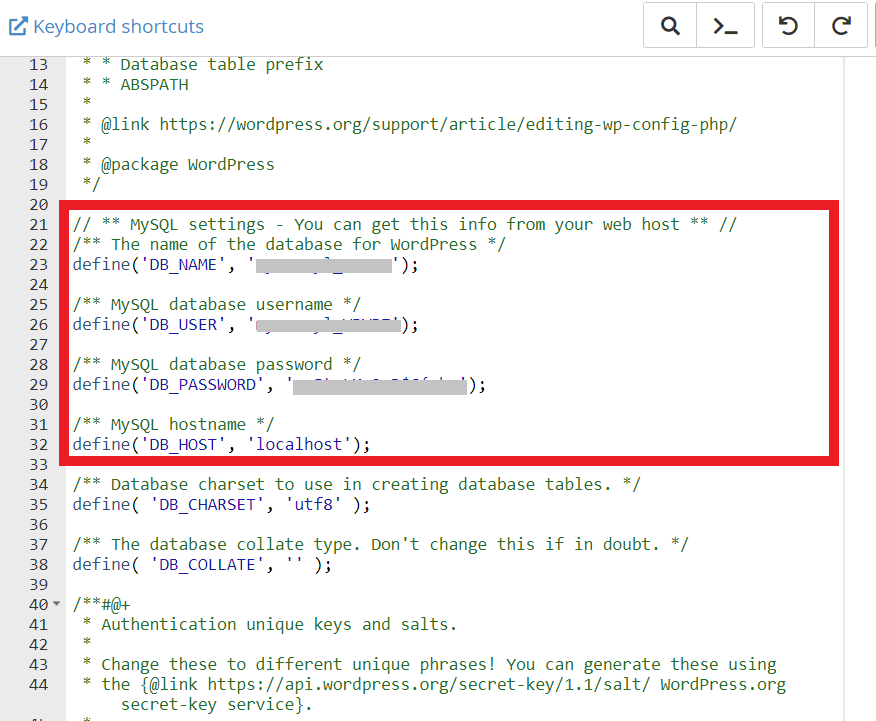
Task: Click the 'DB_PASSWORD' constant text
Action: coord(202,384)
